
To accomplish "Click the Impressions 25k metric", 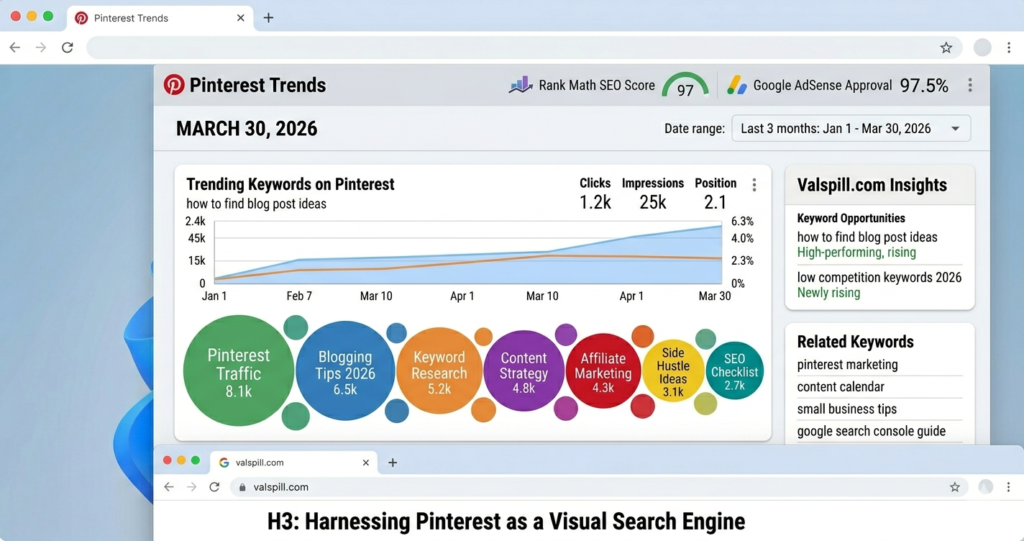I will click(x=652, y=194).
